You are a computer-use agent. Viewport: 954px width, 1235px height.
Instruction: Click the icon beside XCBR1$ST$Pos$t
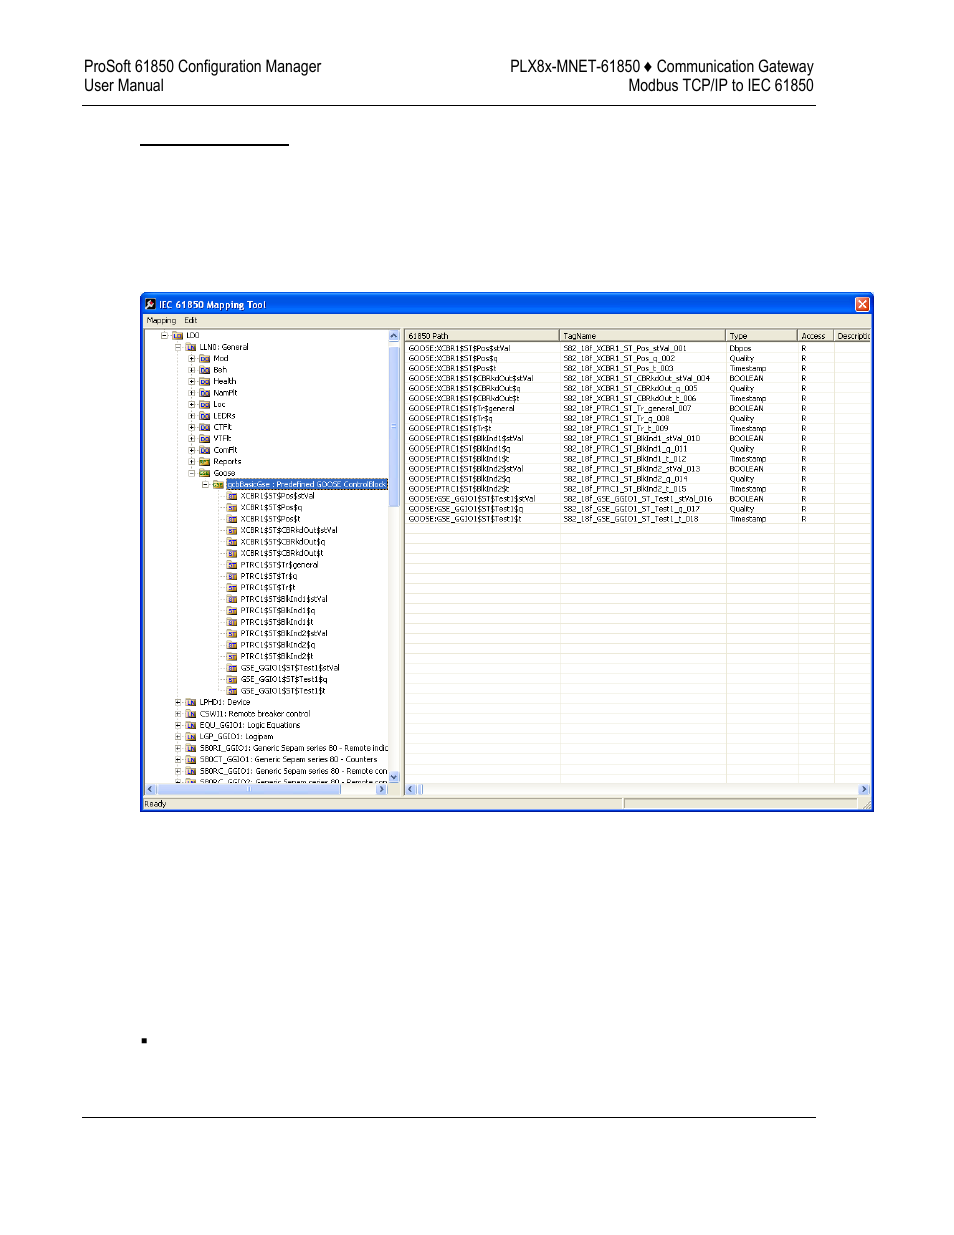pos(233,519)
